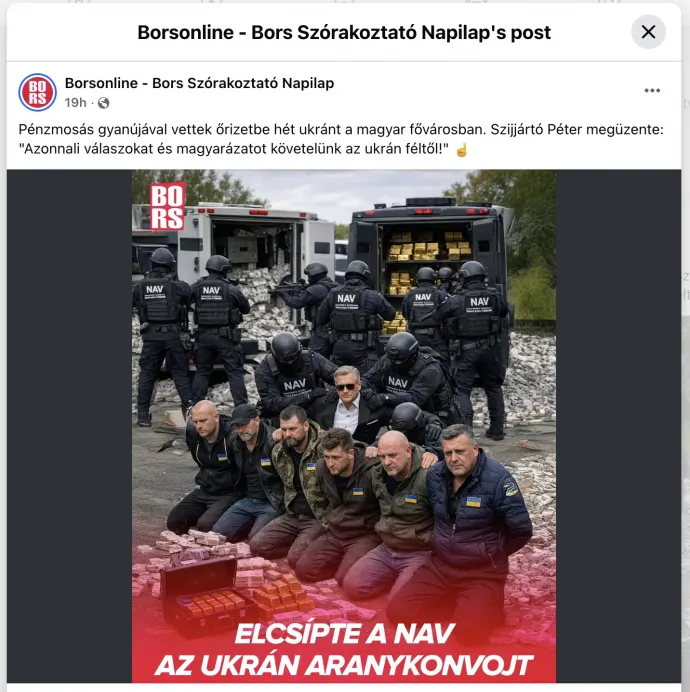Click the 'ELCSÍPTE A NAV' headline caption

click(x=344, y=634)
